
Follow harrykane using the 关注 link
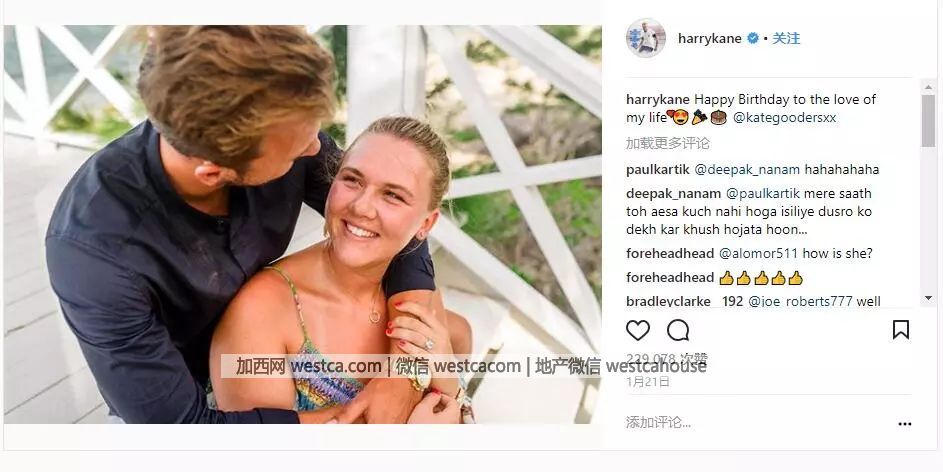[x=786, y=38]
